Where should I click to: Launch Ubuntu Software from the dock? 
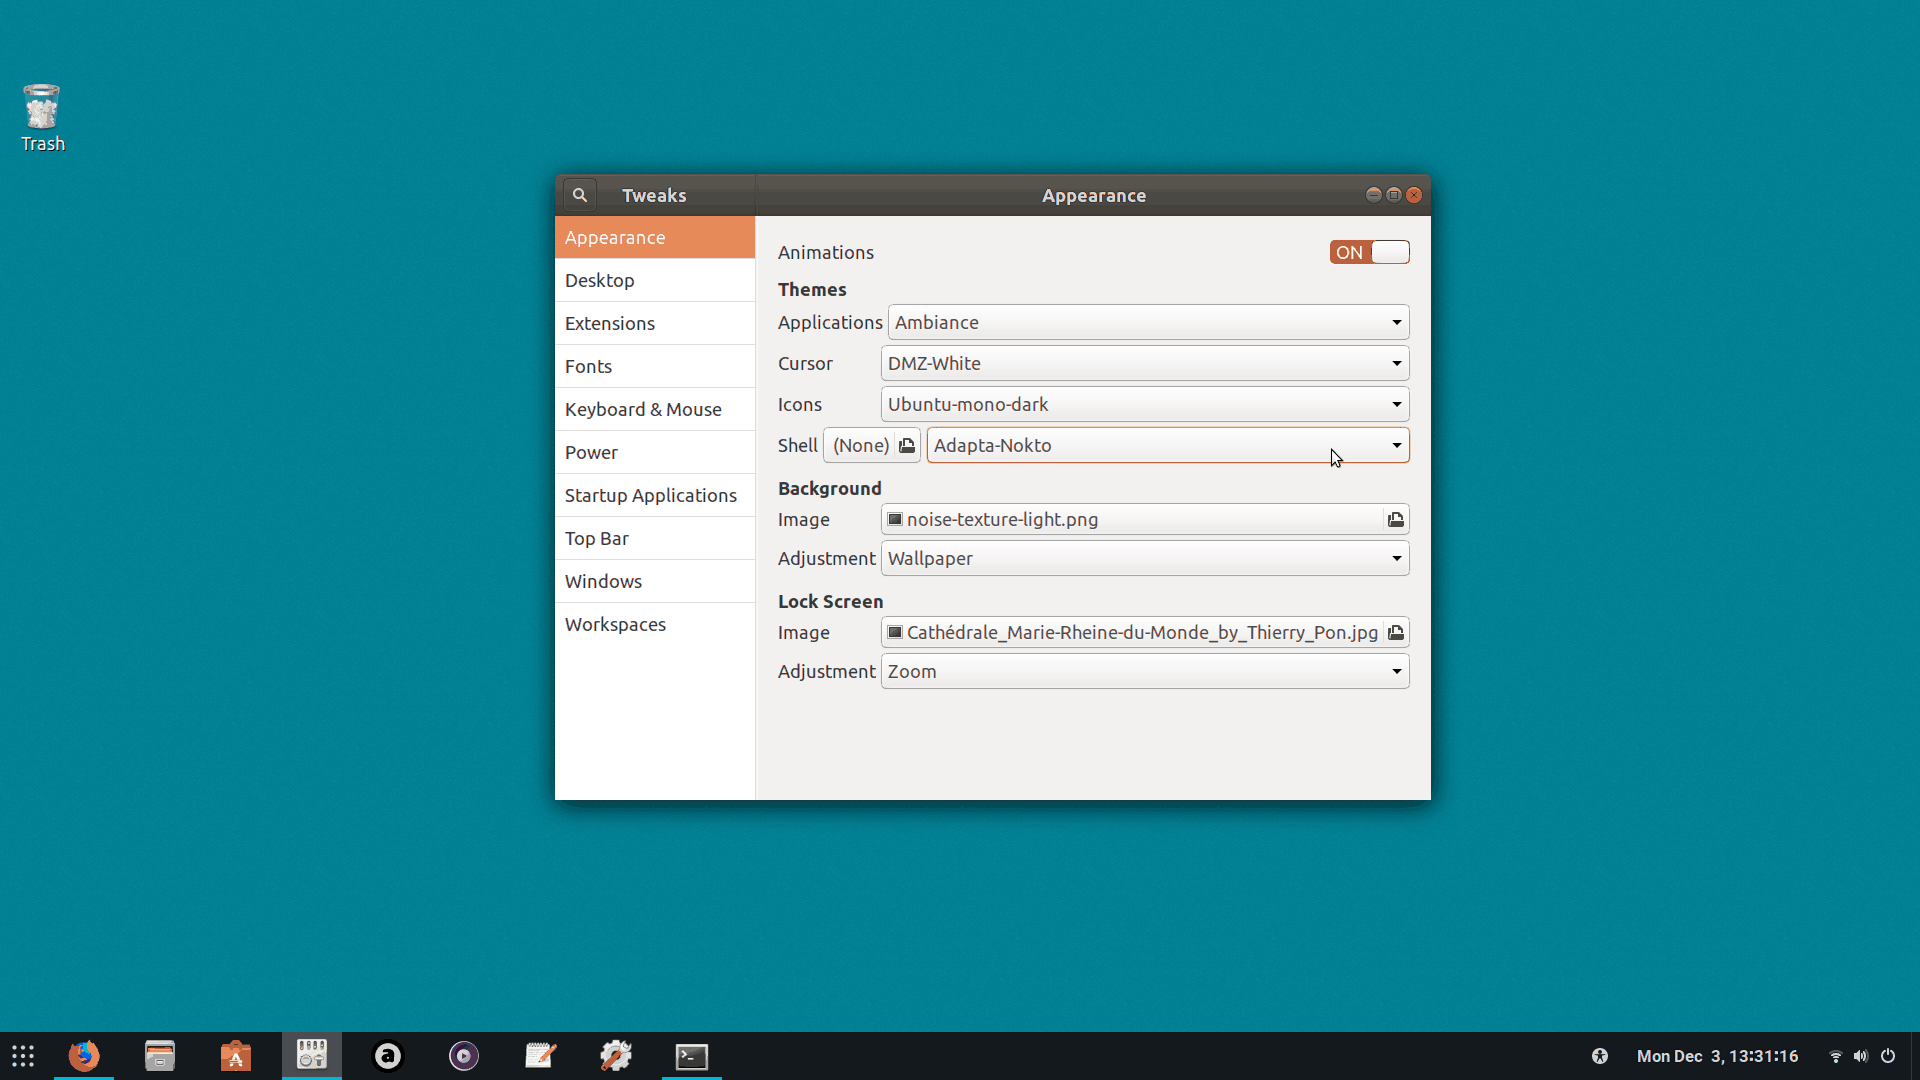[235, 1055]
